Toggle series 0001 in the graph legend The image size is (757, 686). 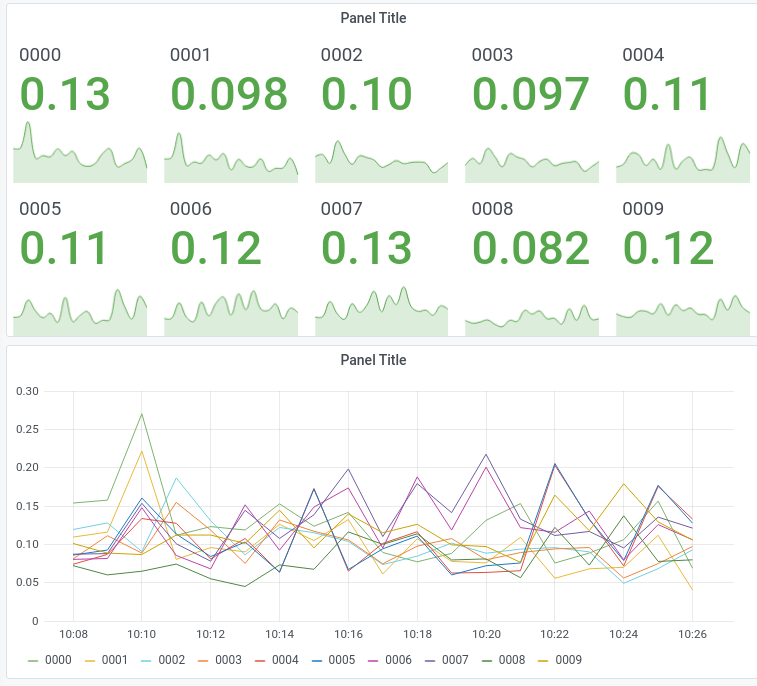tap(106, 659)
